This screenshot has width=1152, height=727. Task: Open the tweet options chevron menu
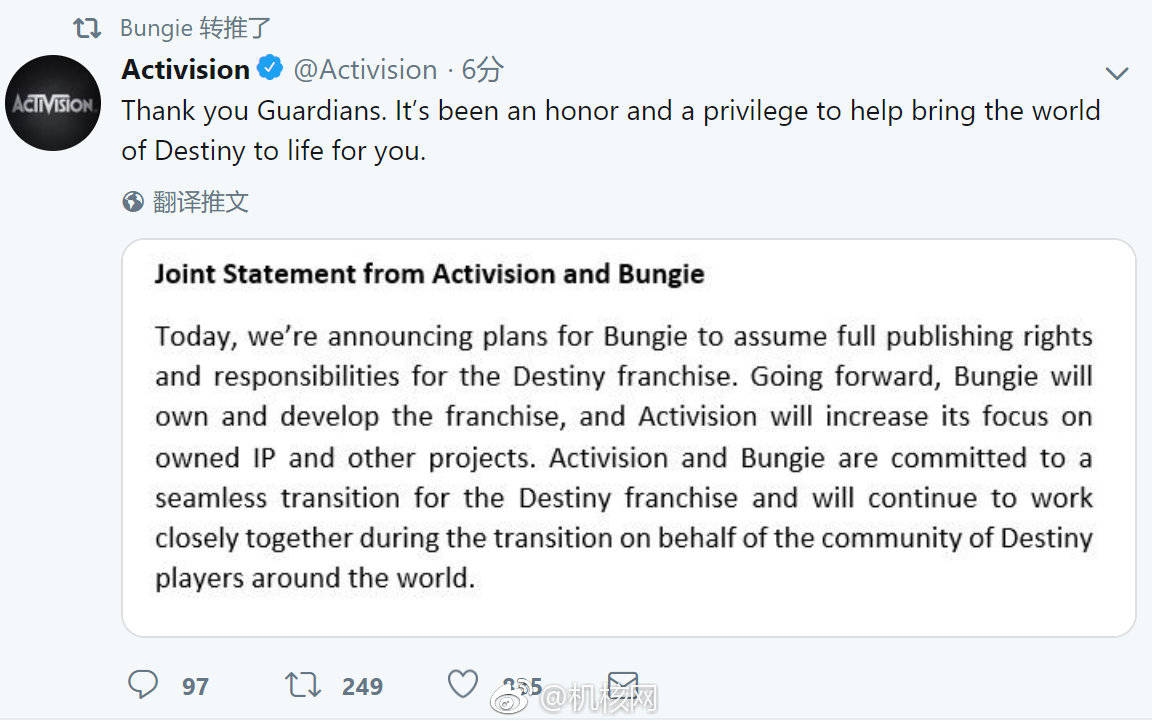1117,73
